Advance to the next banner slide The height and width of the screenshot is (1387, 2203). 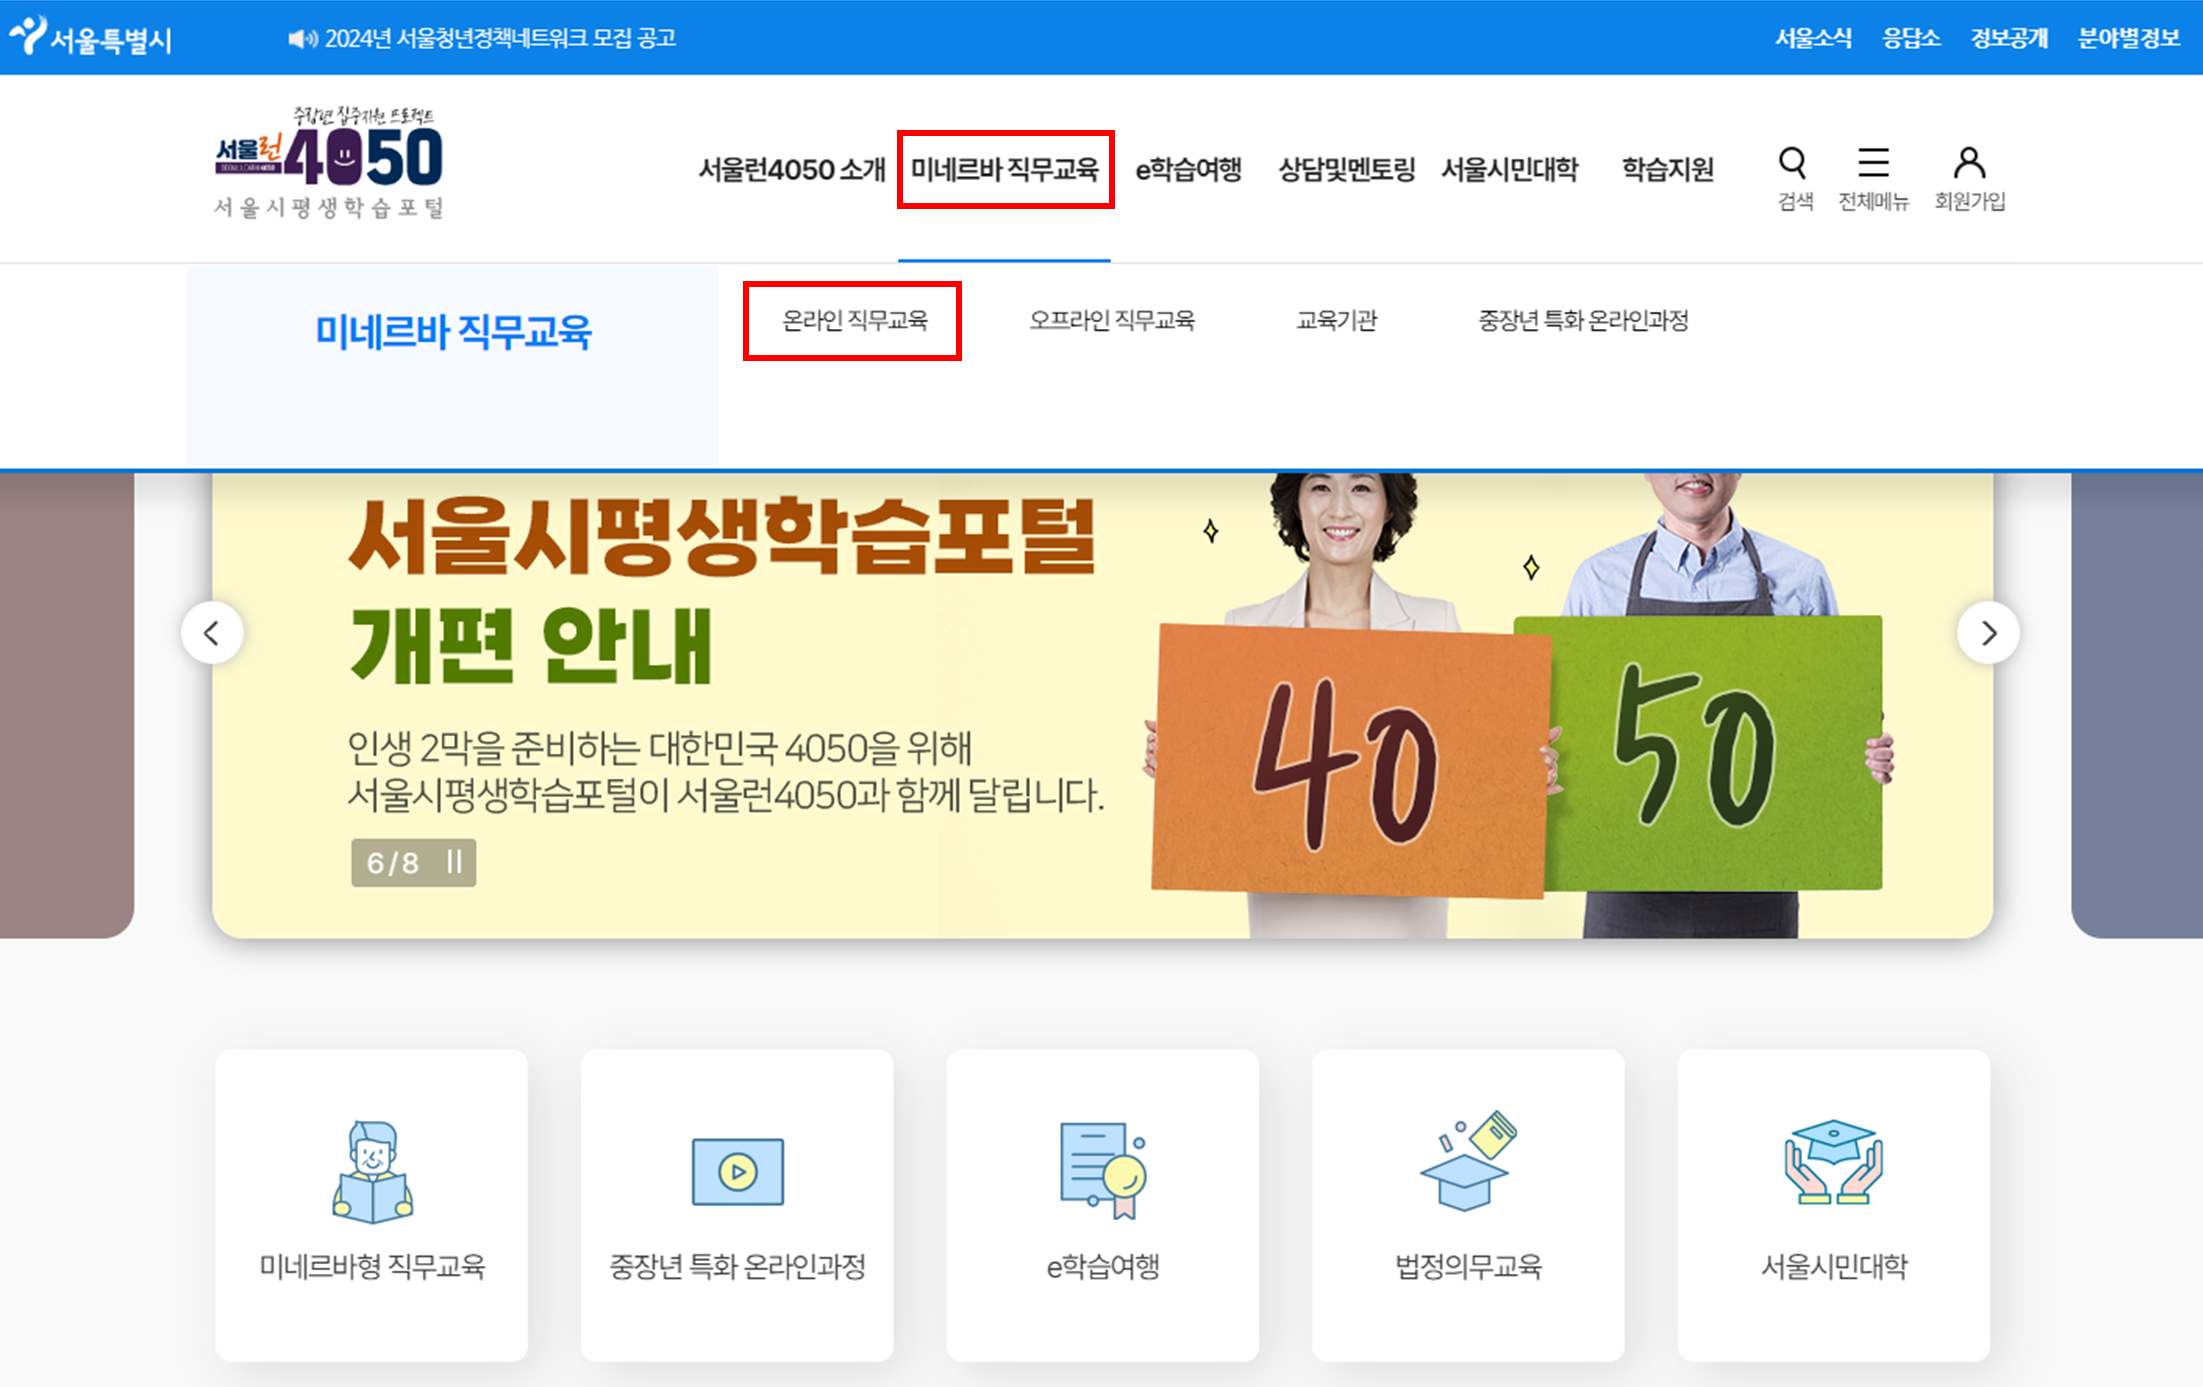point(1989,633)
